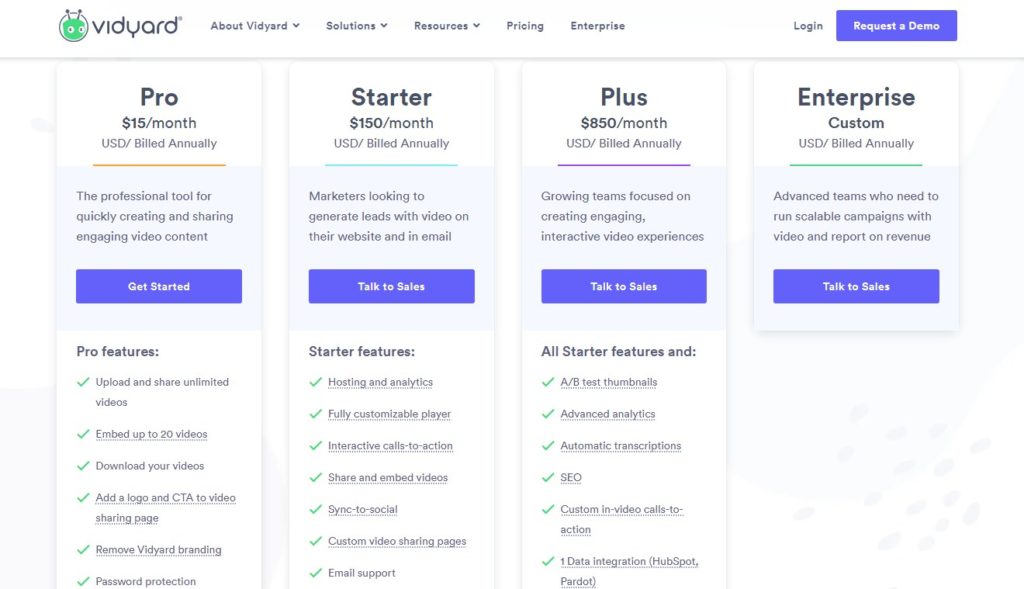The width and height of the screenshot is (1024, 589).
Task: Click the Embed up to 20 videos link
Action: [152, 434]
